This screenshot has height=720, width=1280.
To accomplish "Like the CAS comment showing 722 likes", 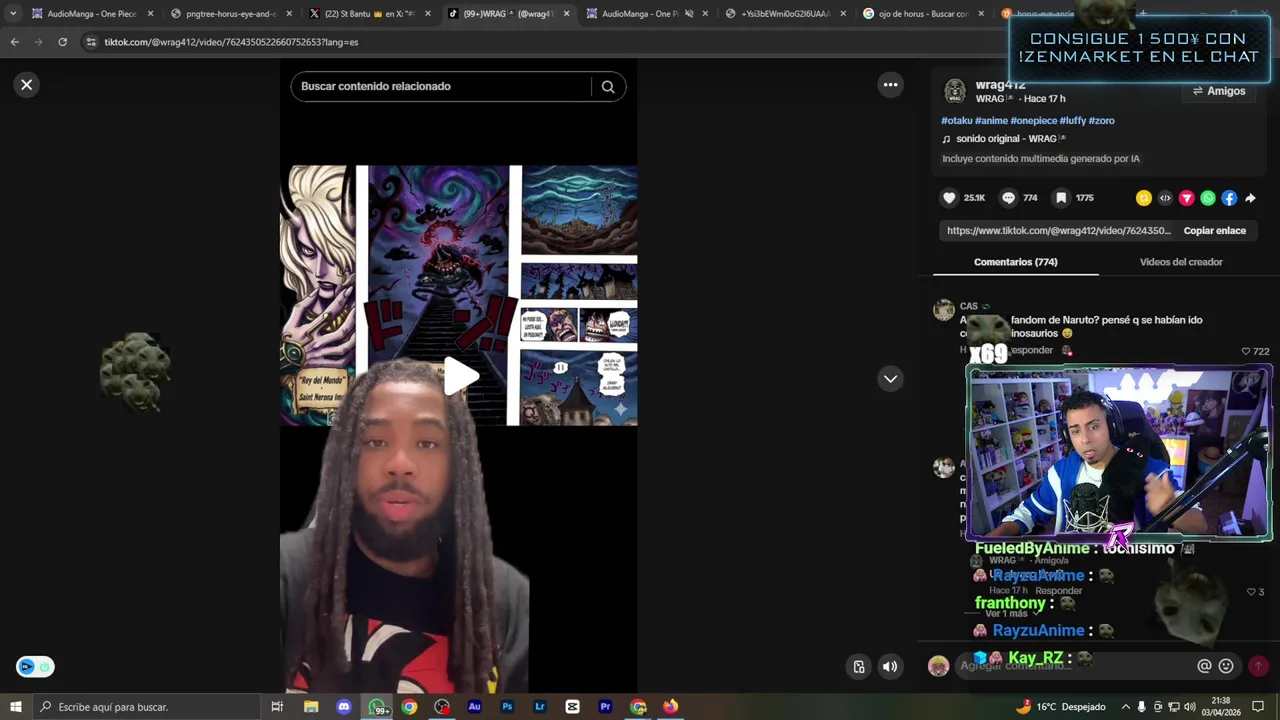I will (x=1246, y=351).
